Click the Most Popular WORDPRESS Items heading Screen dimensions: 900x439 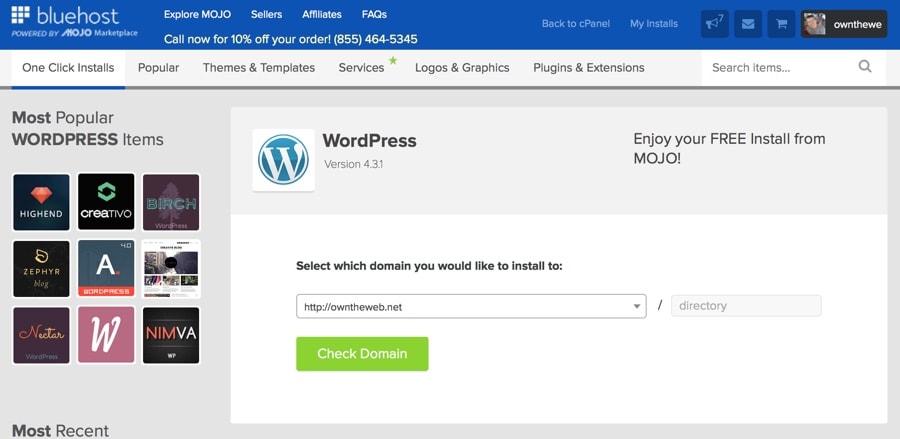[x=88, y=129]
